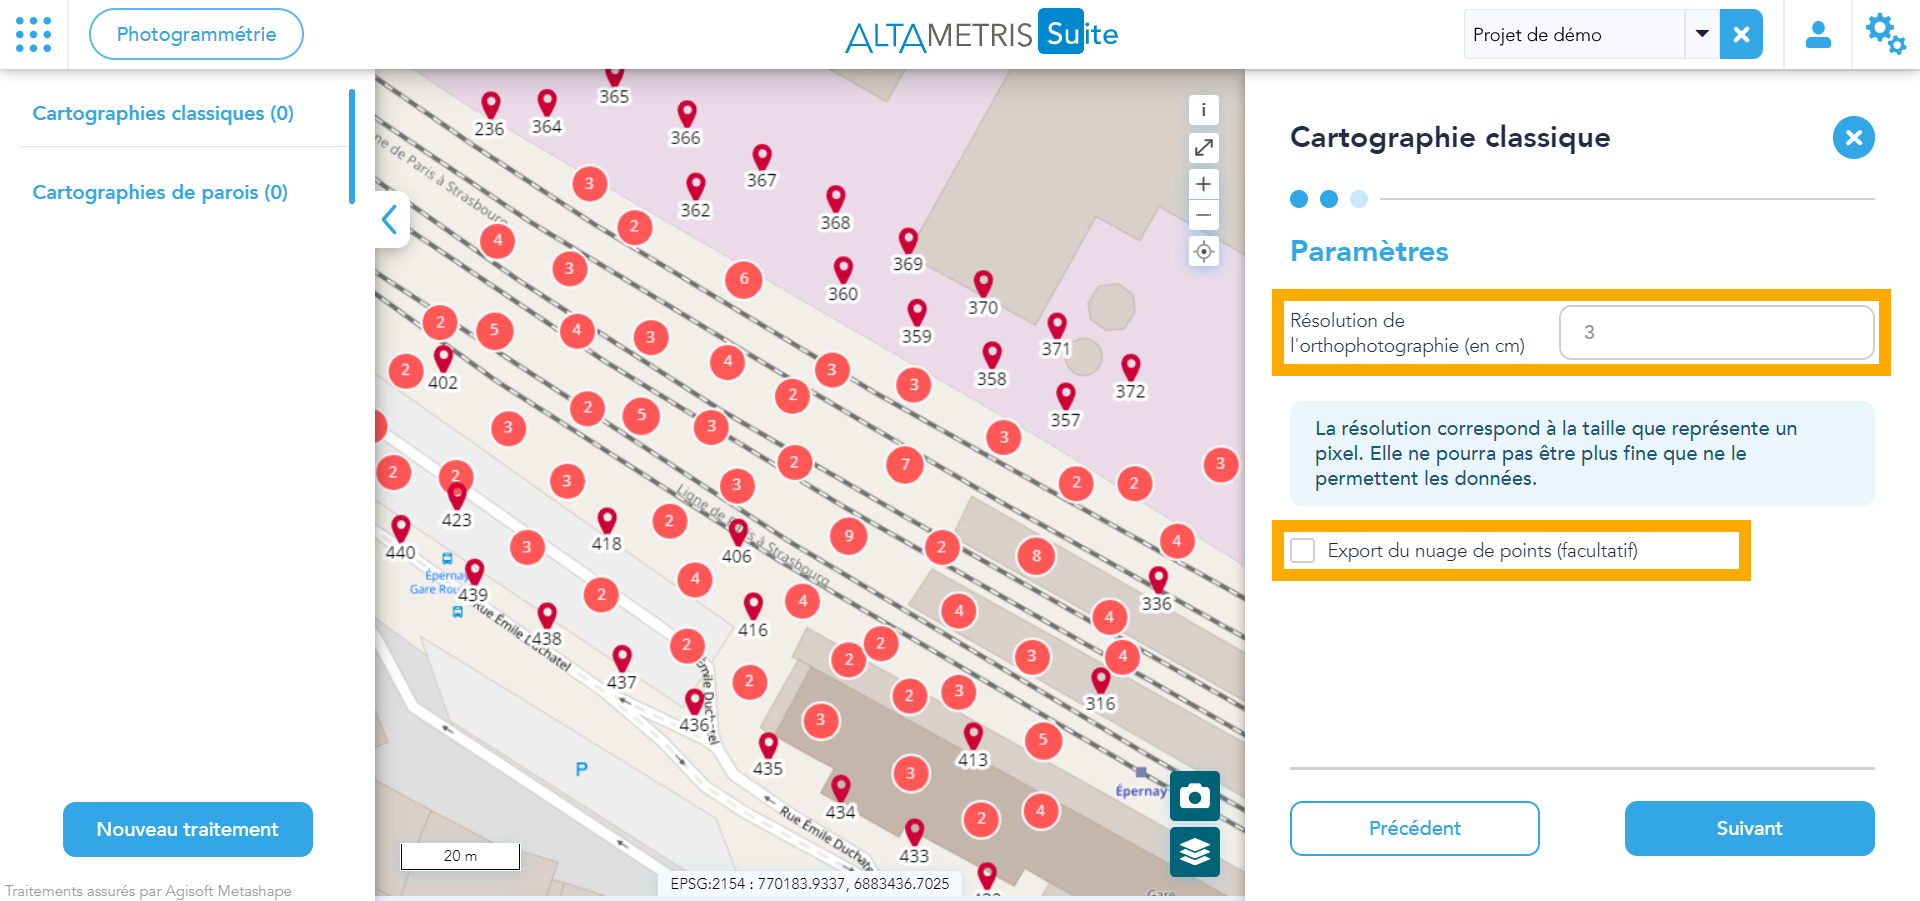Start a Nouveau traitement

[188, 829]
